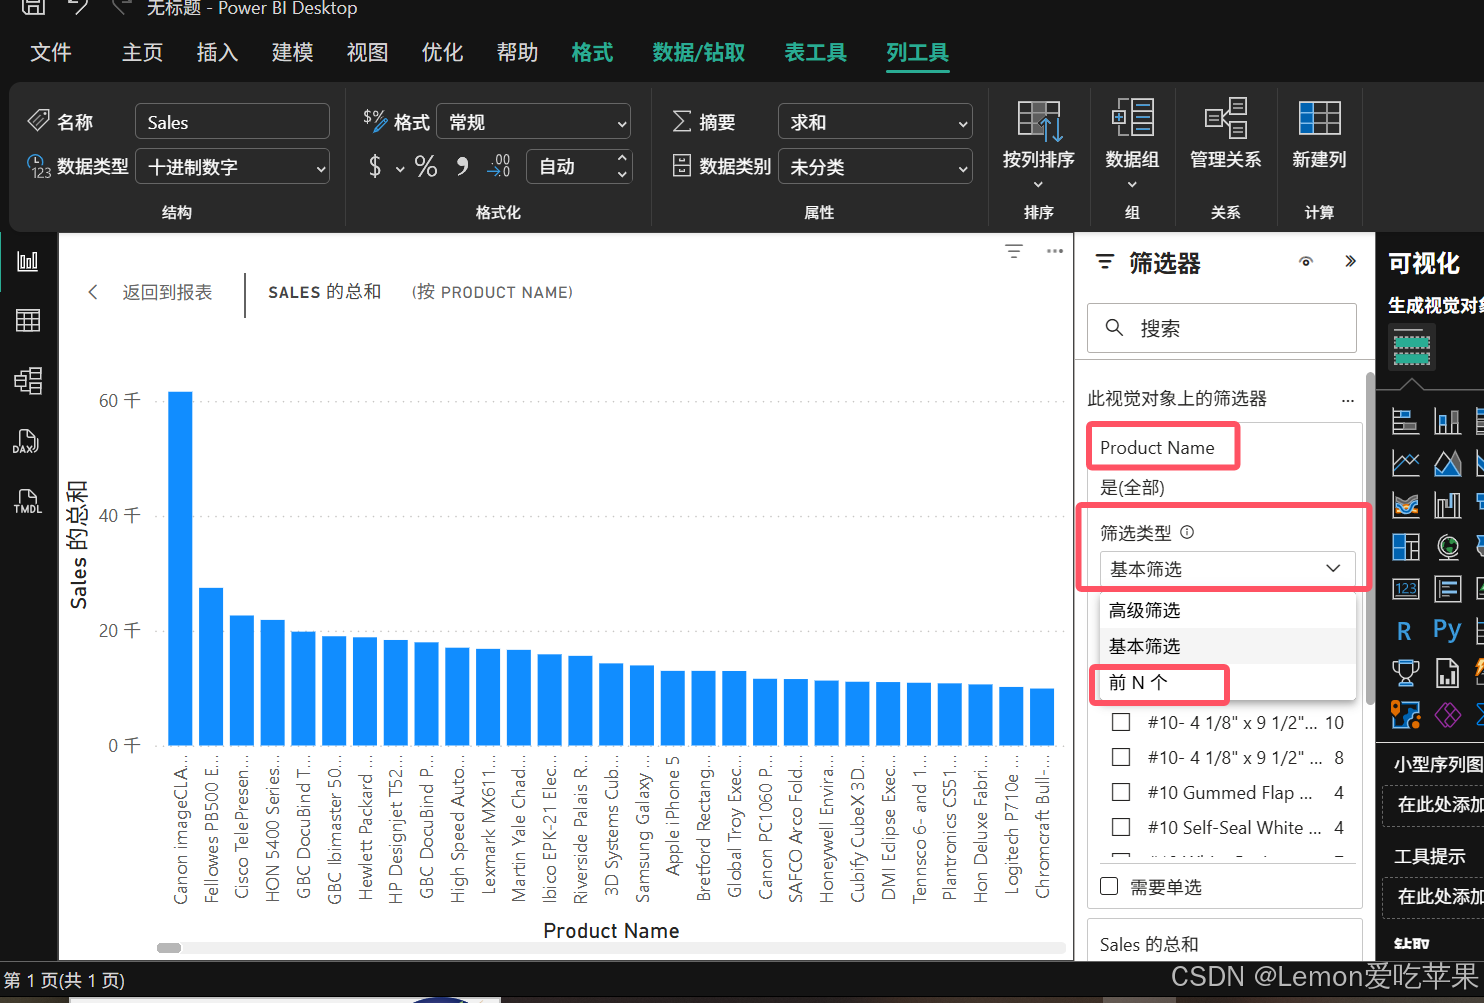Open Model view in left sidebar
This screenshot has width=1484, height=1003.
coord(28,381)
